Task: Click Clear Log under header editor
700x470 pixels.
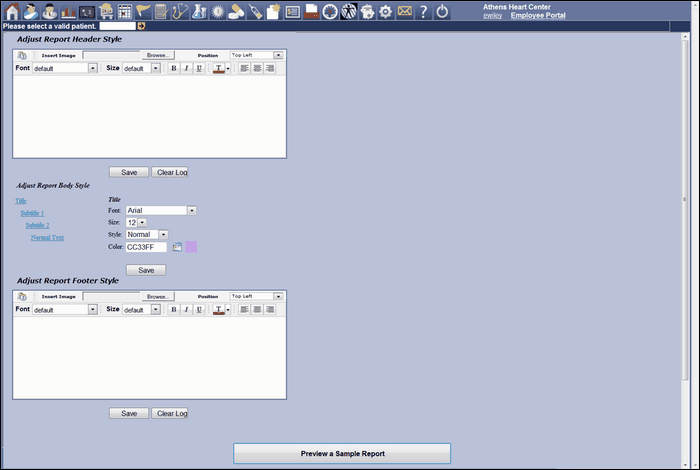Action: click(170, 172)
